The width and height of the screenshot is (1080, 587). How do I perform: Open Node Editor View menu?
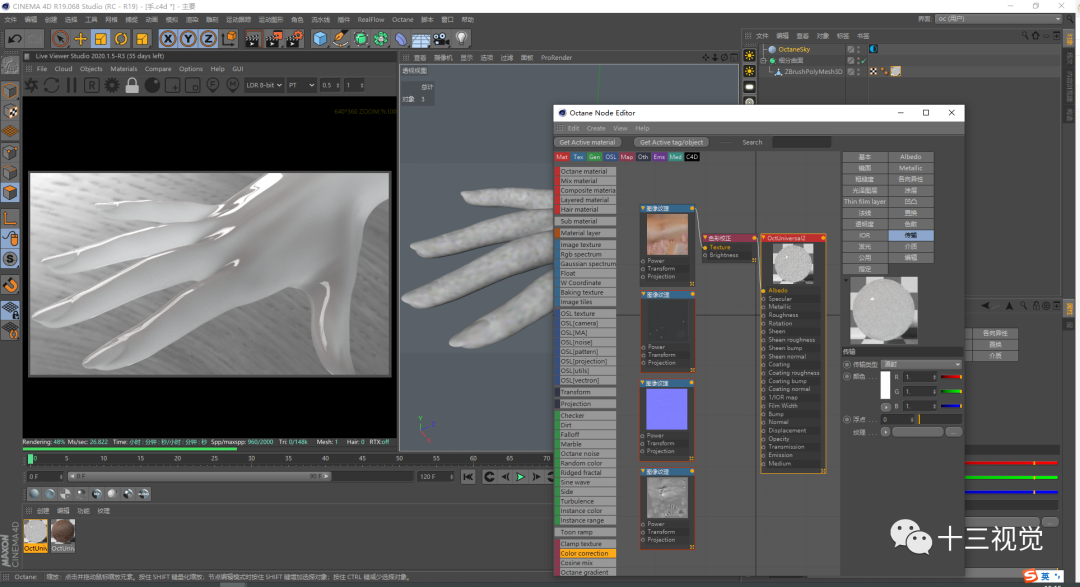tap(620, 128)
